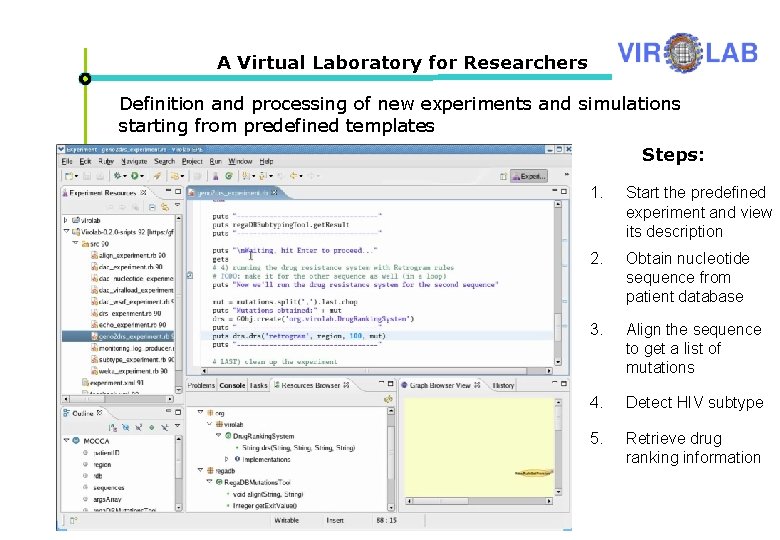This screenshot has height=540, width=780.
Task: Open the Experiment Resources view menu
Action: (x=178, y=205)
